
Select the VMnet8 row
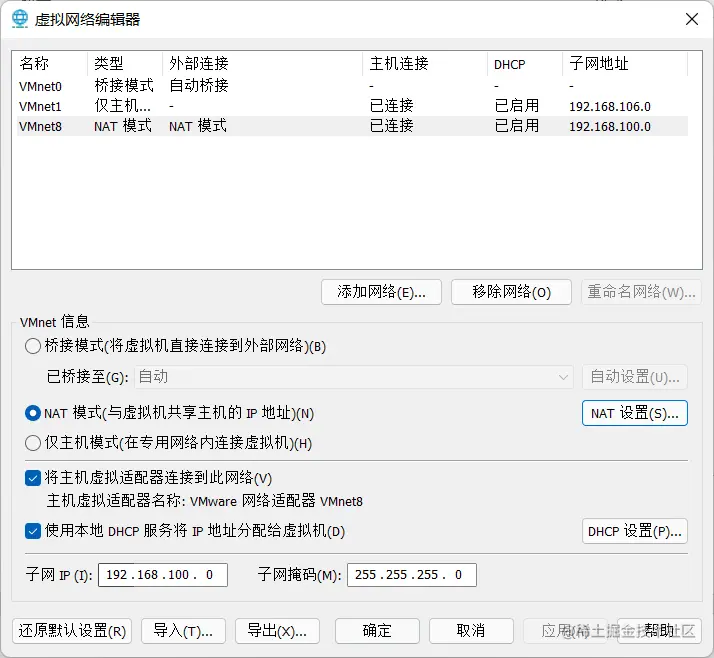352,126
